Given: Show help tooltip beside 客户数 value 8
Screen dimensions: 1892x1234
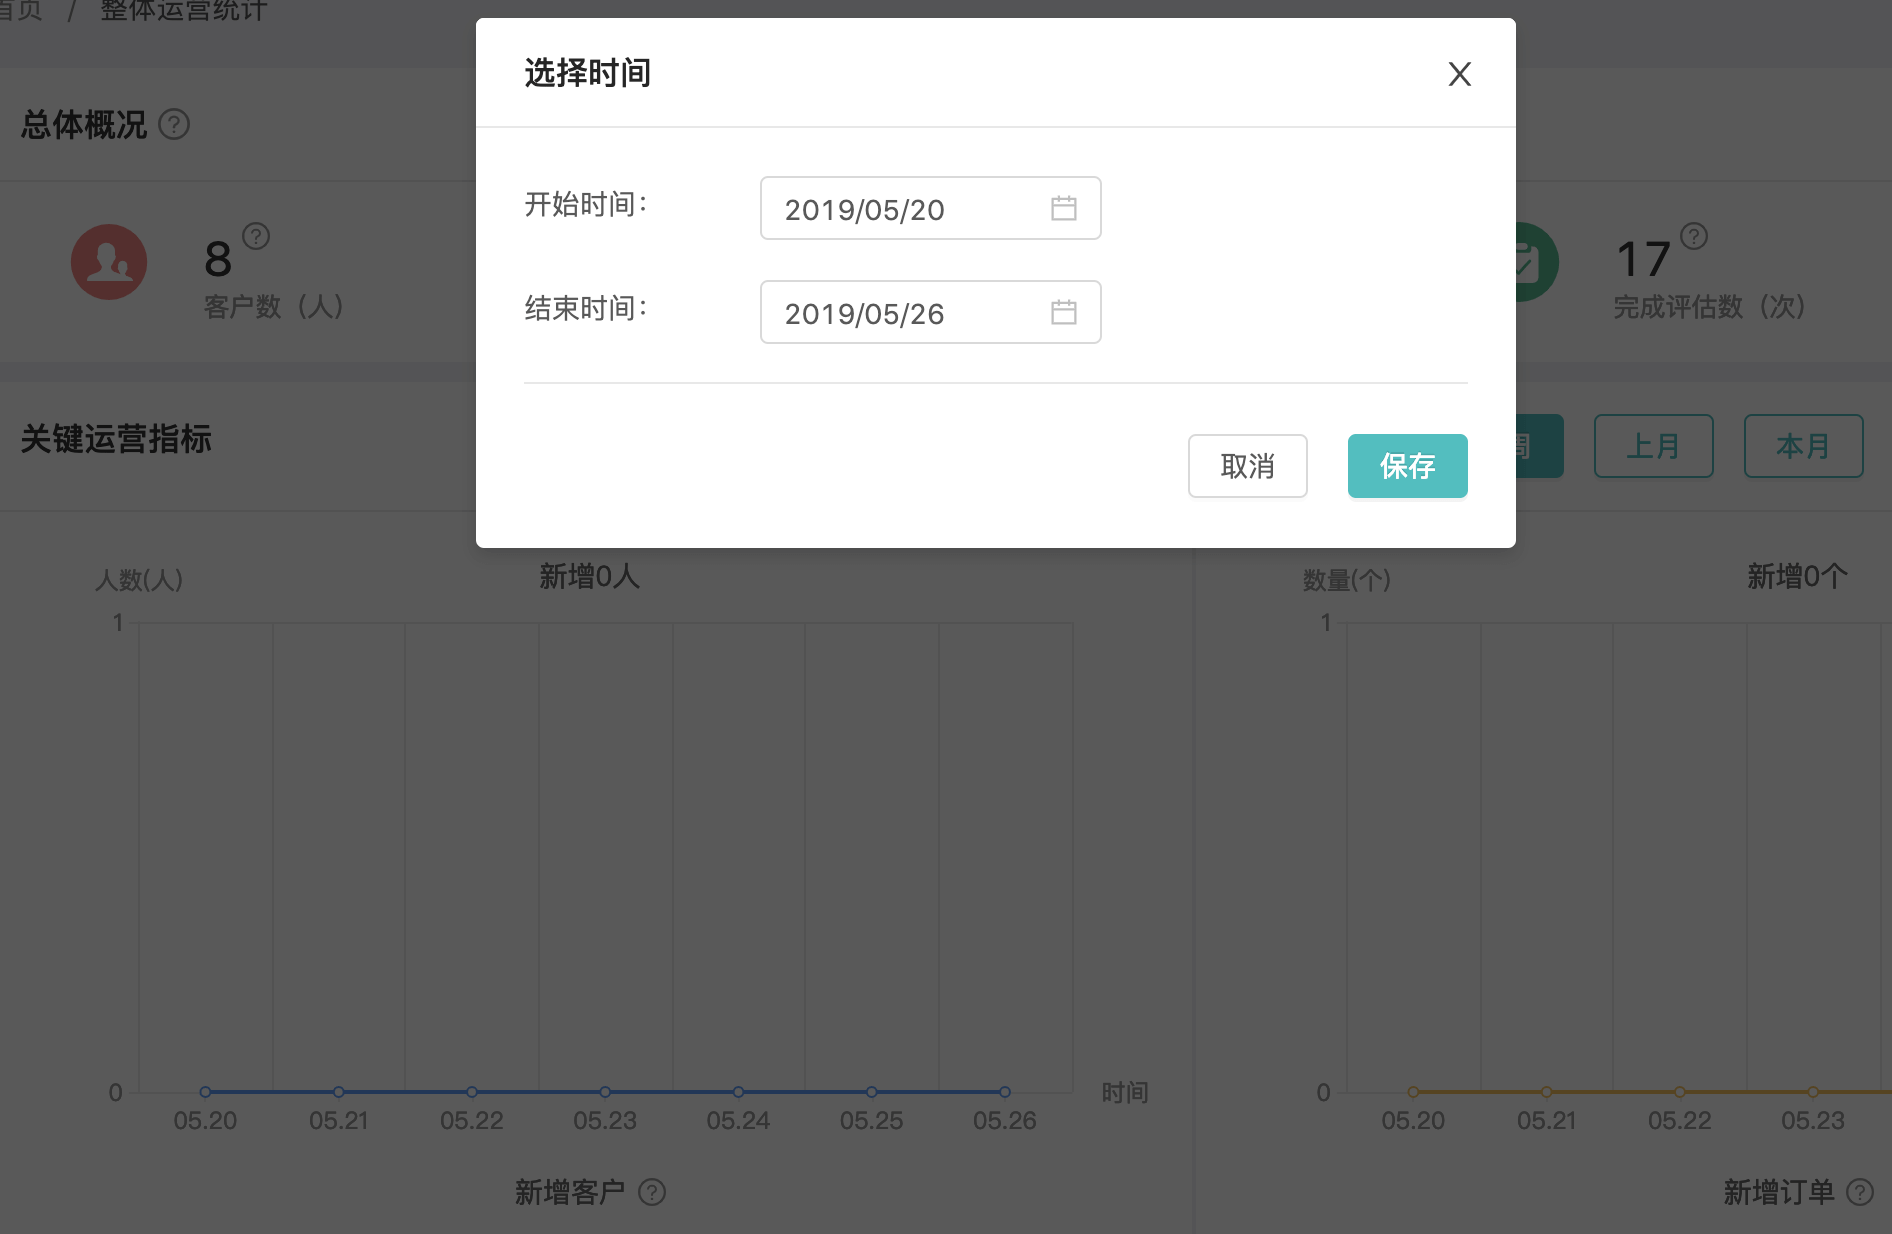Looking at the screenshot, I should tap(256, 236).
